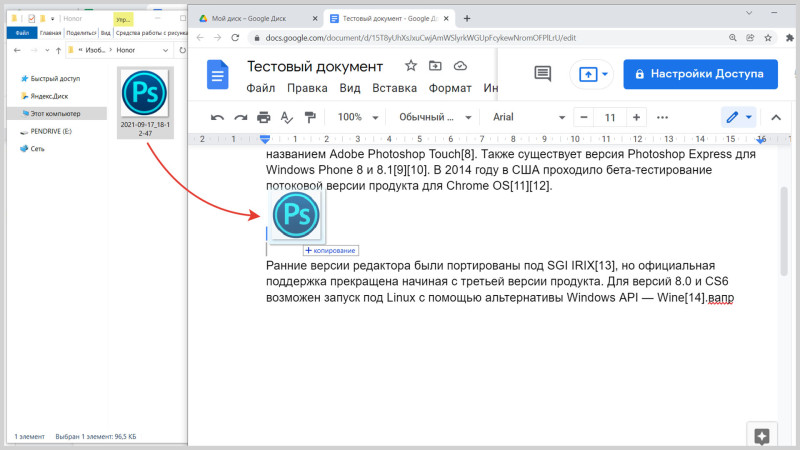The image size is (800, 450).
Task: Go up one folder in Explorer
Action: (x=58, y=50)
